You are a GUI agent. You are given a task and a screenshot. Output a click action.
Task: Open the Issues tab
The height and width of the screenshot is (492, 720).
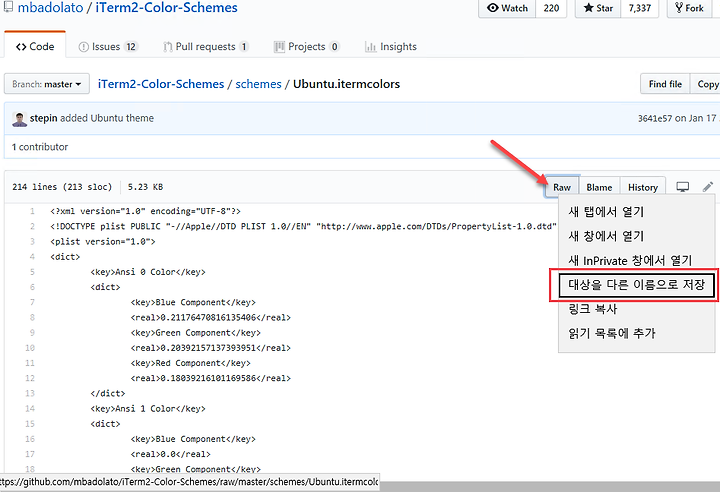point(108,46)
